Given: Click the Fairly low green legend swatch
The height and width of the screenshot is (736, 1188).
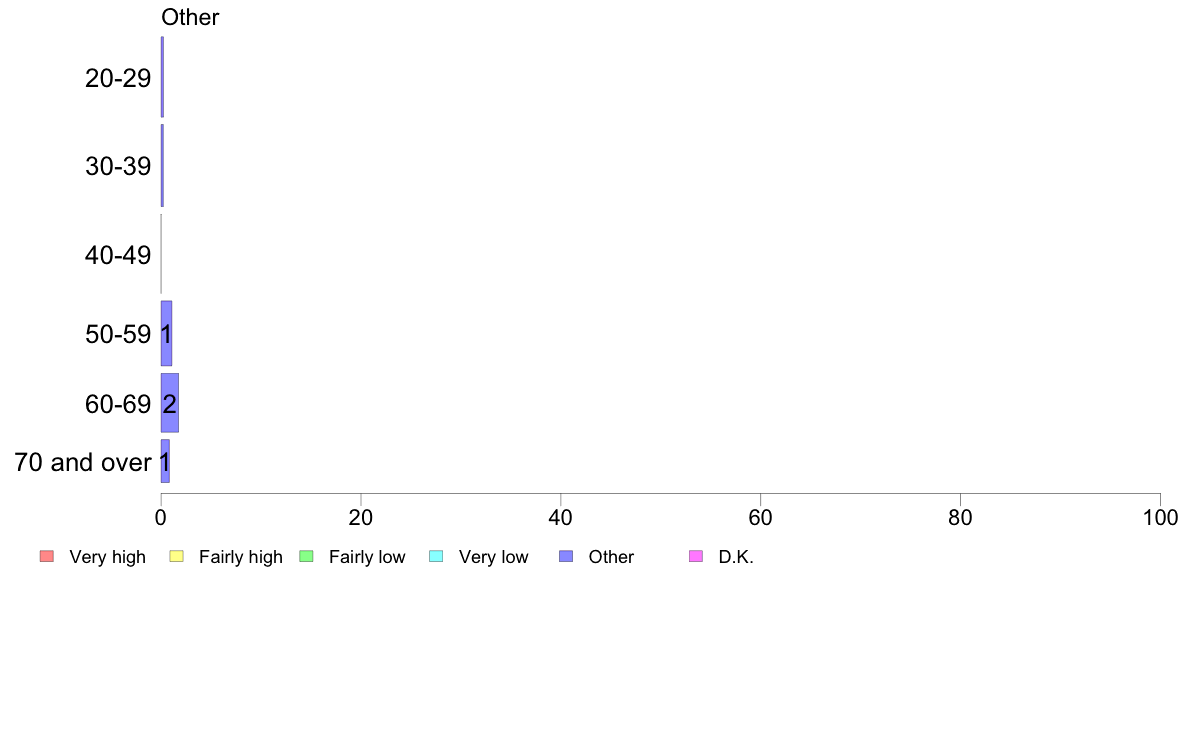Looking at the screenshot, I should coord(306,556).
